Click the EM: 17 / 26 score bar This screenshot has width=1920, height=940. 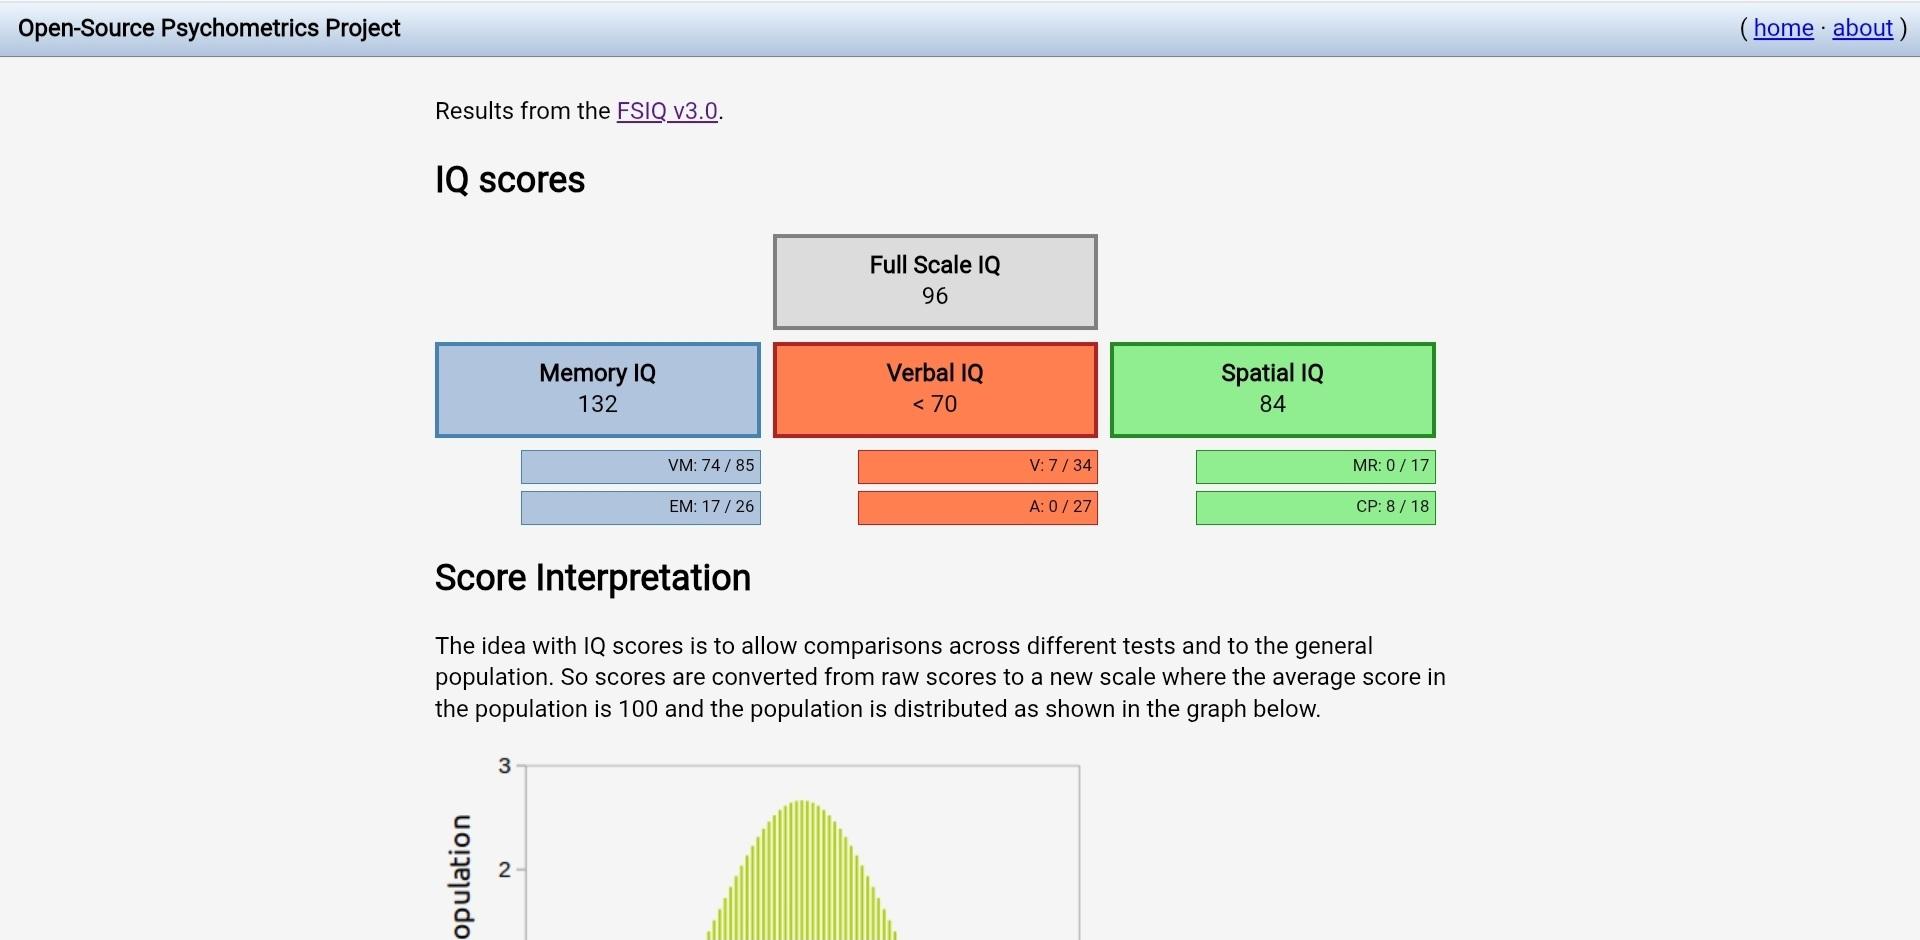[x=640, y=507]
